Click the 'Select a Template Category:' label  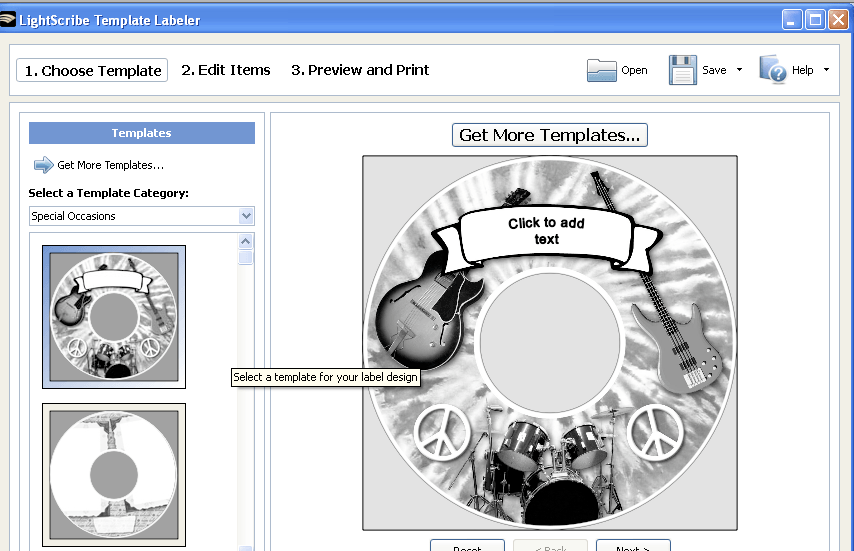tap(108, 193)
